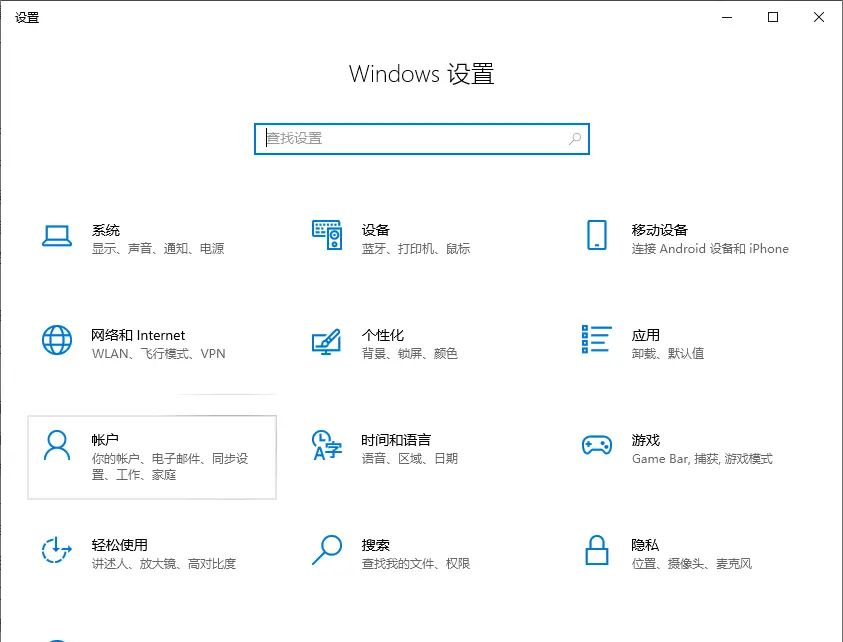
Task: Minimize the 设置 window
Action: point(727,17)
